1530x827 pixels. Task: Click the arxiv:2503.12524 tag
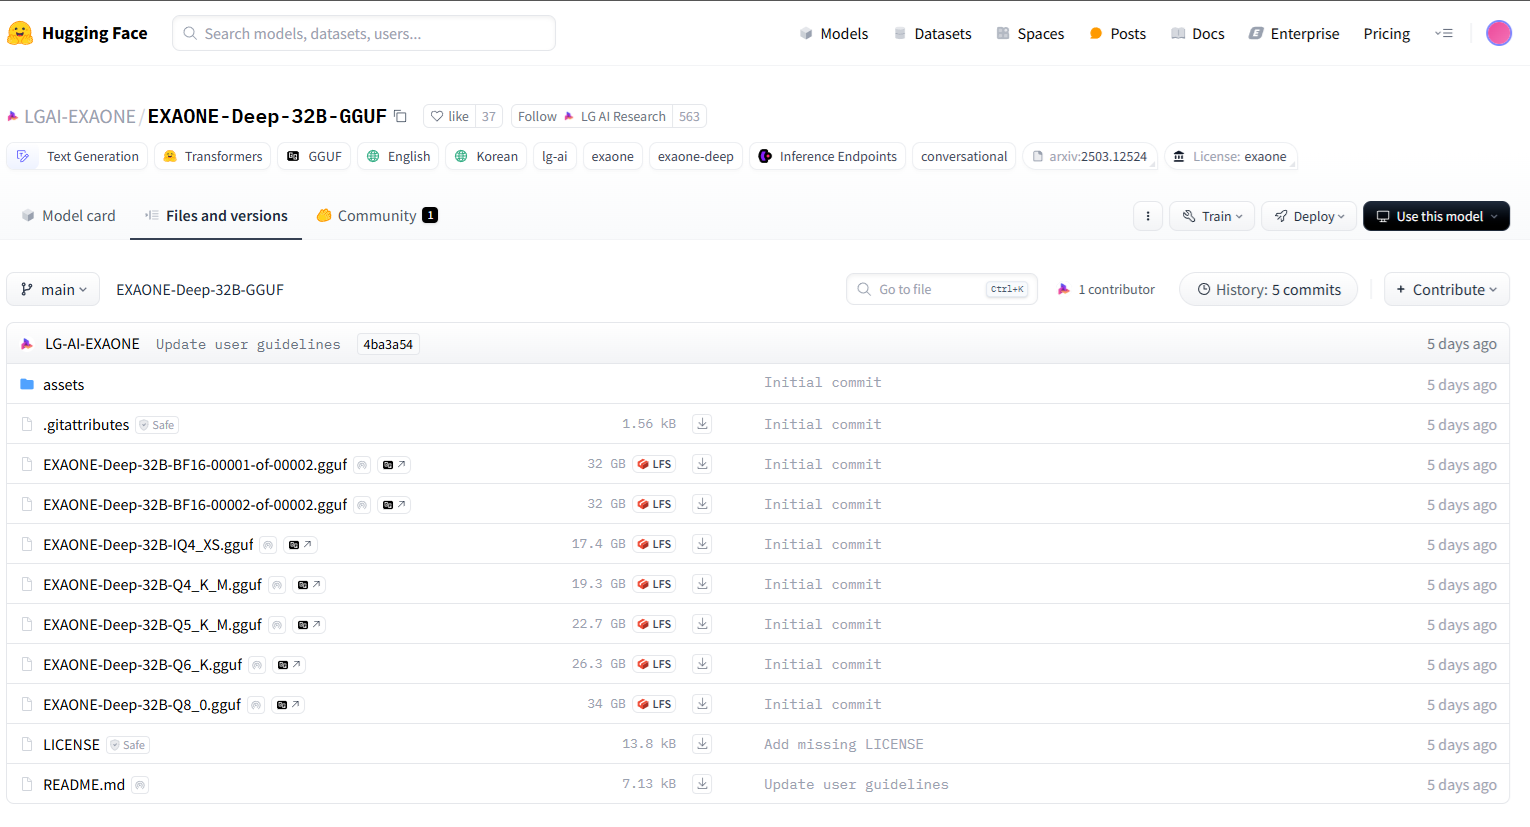coord(1090,156)
